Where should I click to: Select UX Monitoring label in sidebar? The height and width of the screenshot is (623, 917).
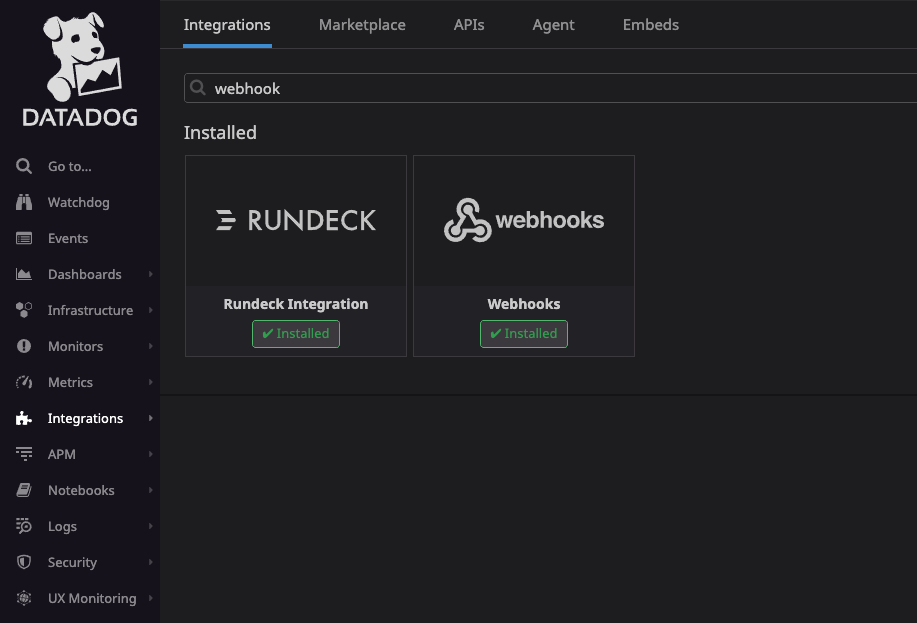(92, 598)
